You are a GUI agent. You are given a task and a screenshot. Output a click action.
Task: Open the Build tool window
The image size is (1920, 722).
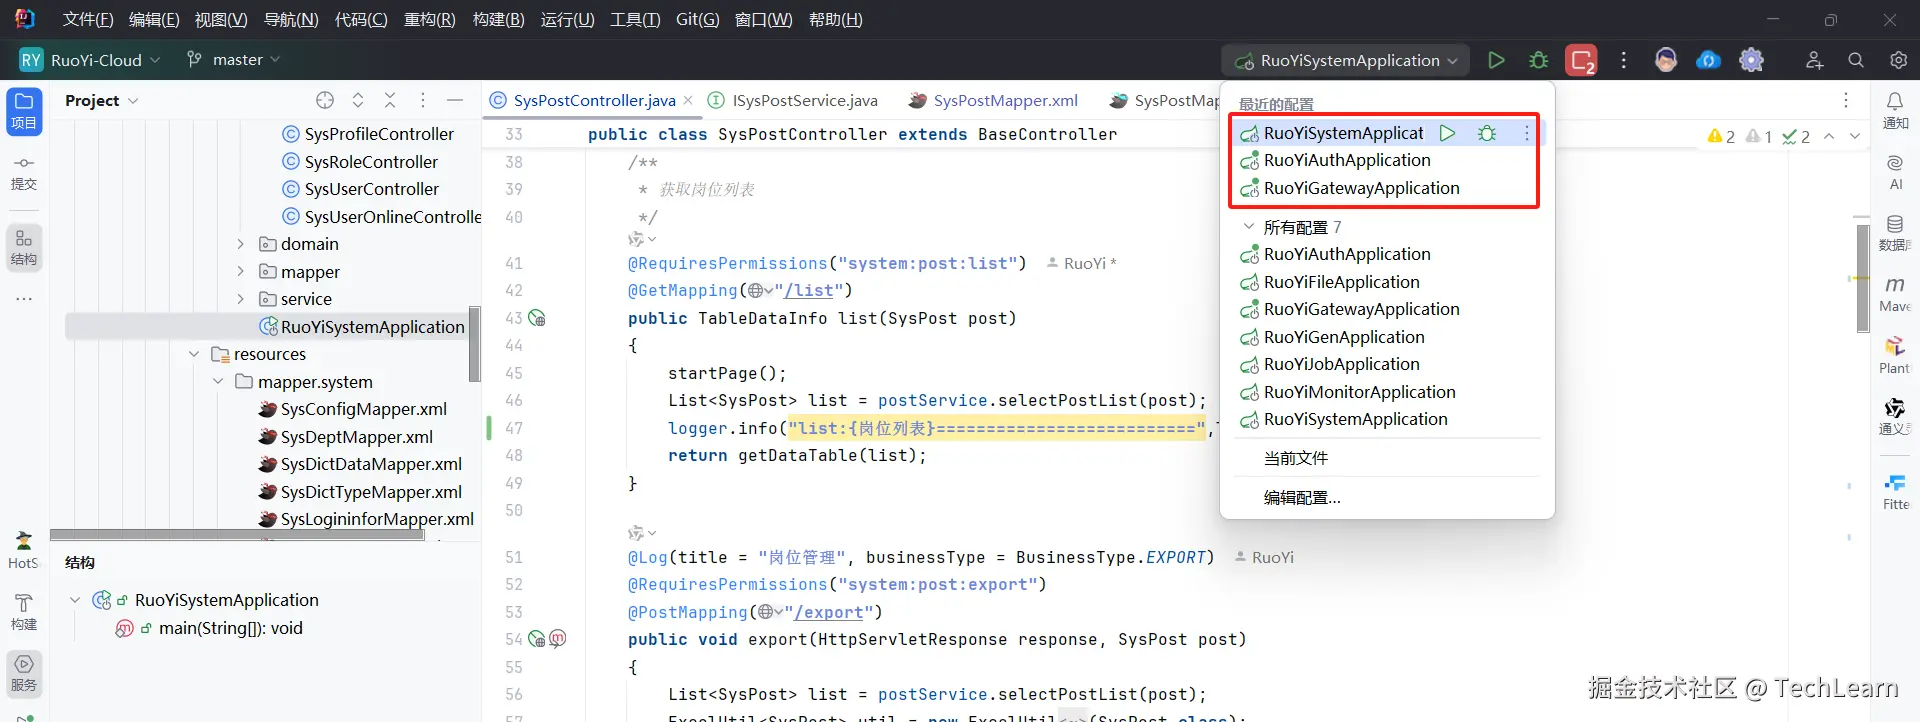point(24,612)
